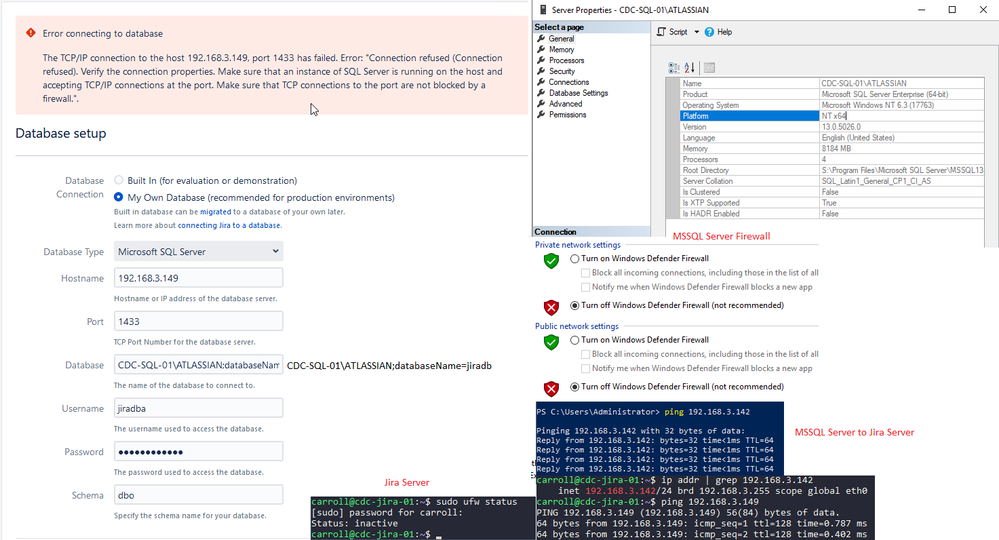The width and height of the screenshot is (999, 540).
Task: Check Block all incoming connections under Public settings
Action: [x=585, y=354]
